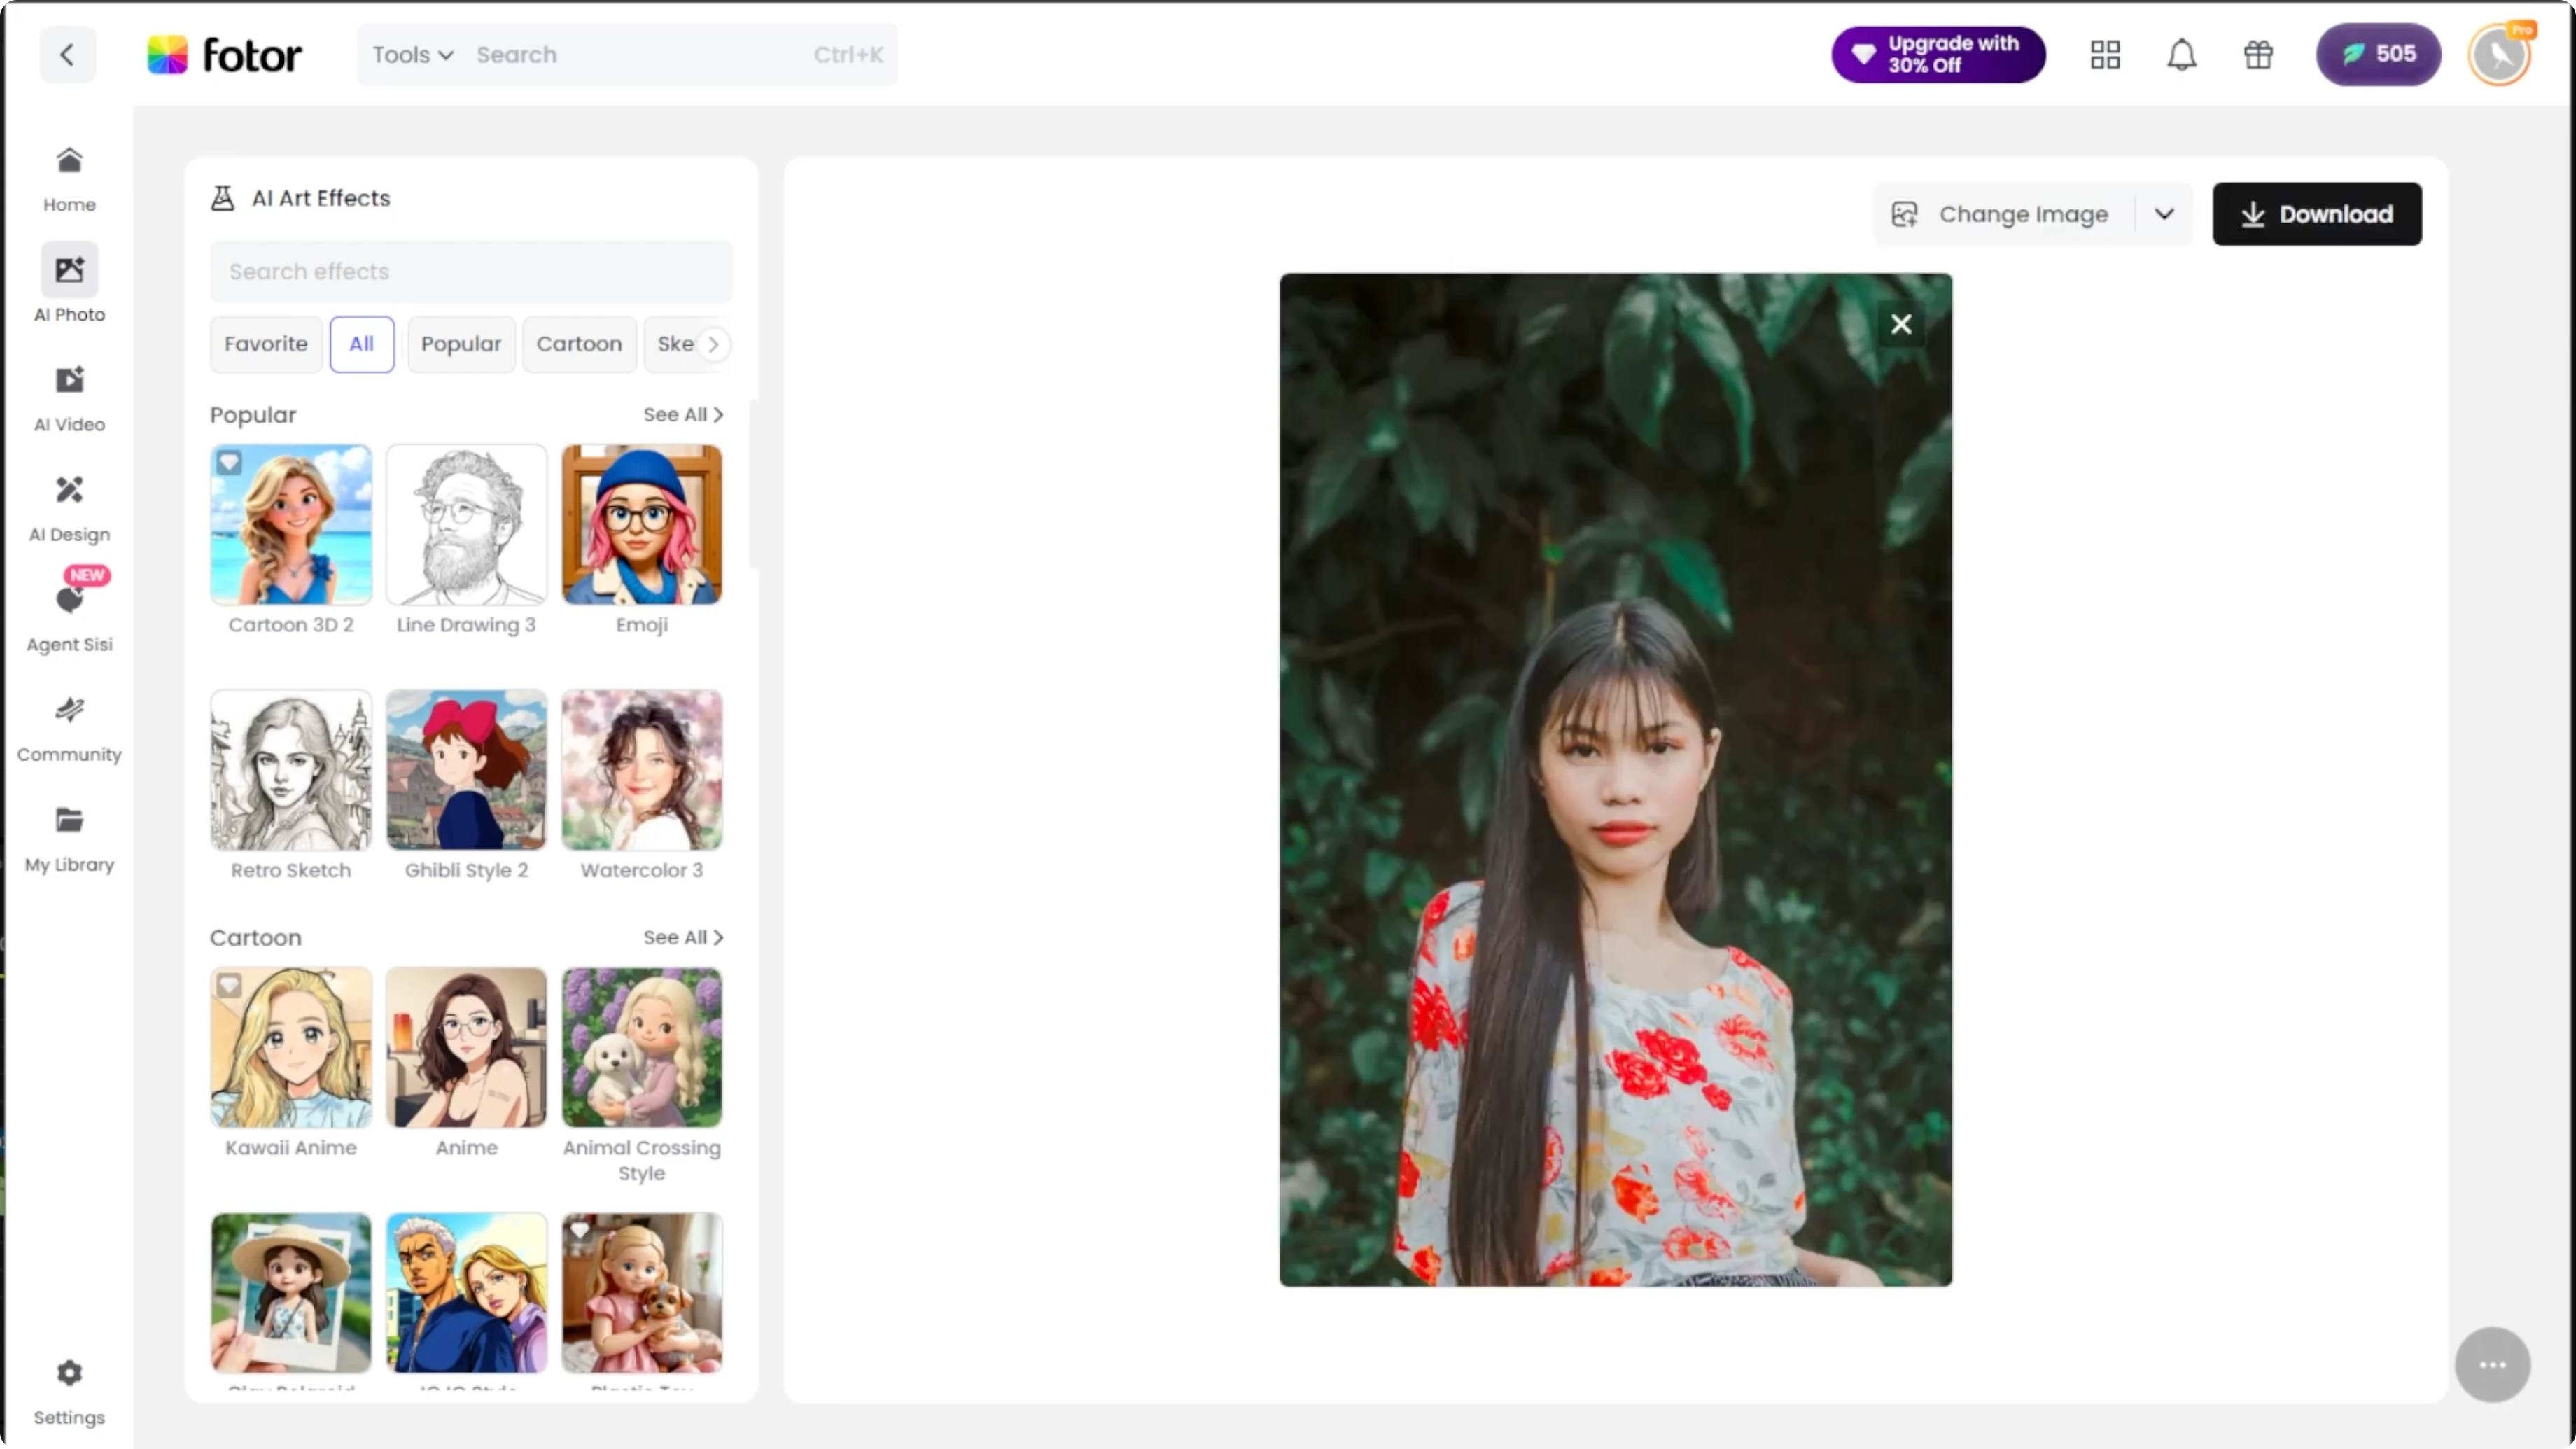This screenshot has width=2576, height=1449.
Task: Select the Sketch filter tab
Action: (x=674, y=344)
